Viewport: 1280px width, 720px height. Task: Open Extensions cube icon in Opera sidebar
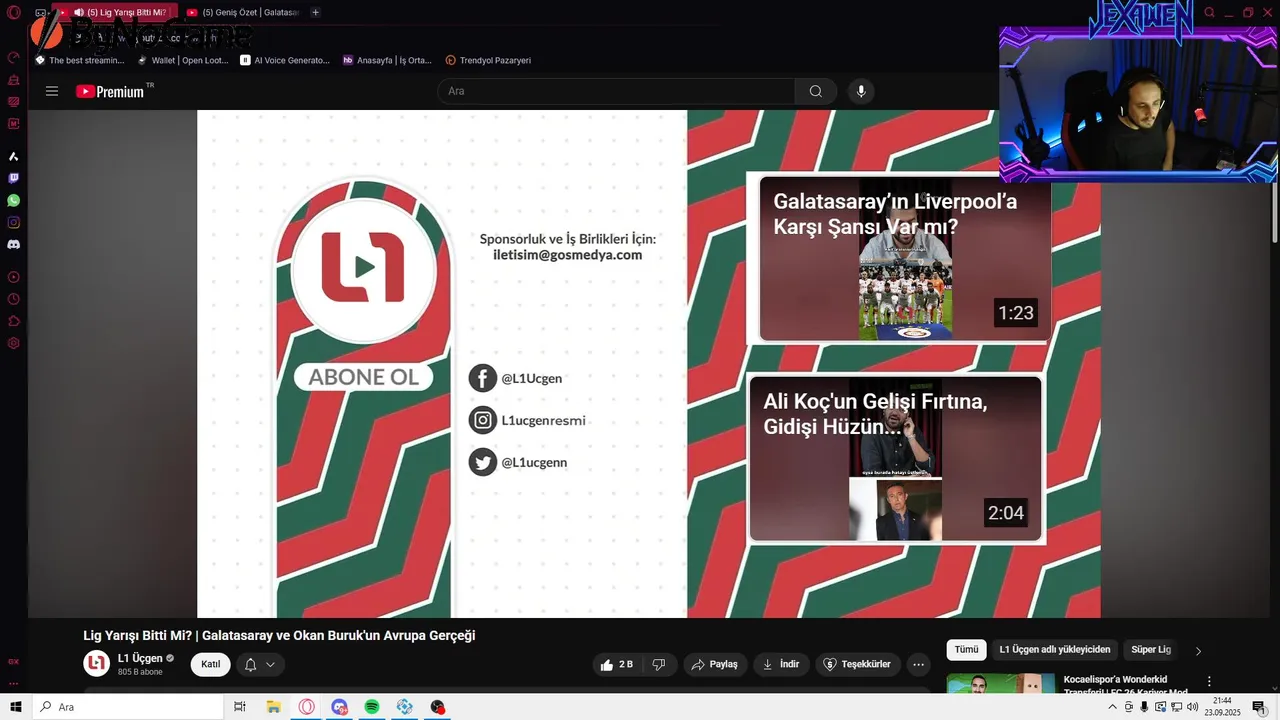14,321
